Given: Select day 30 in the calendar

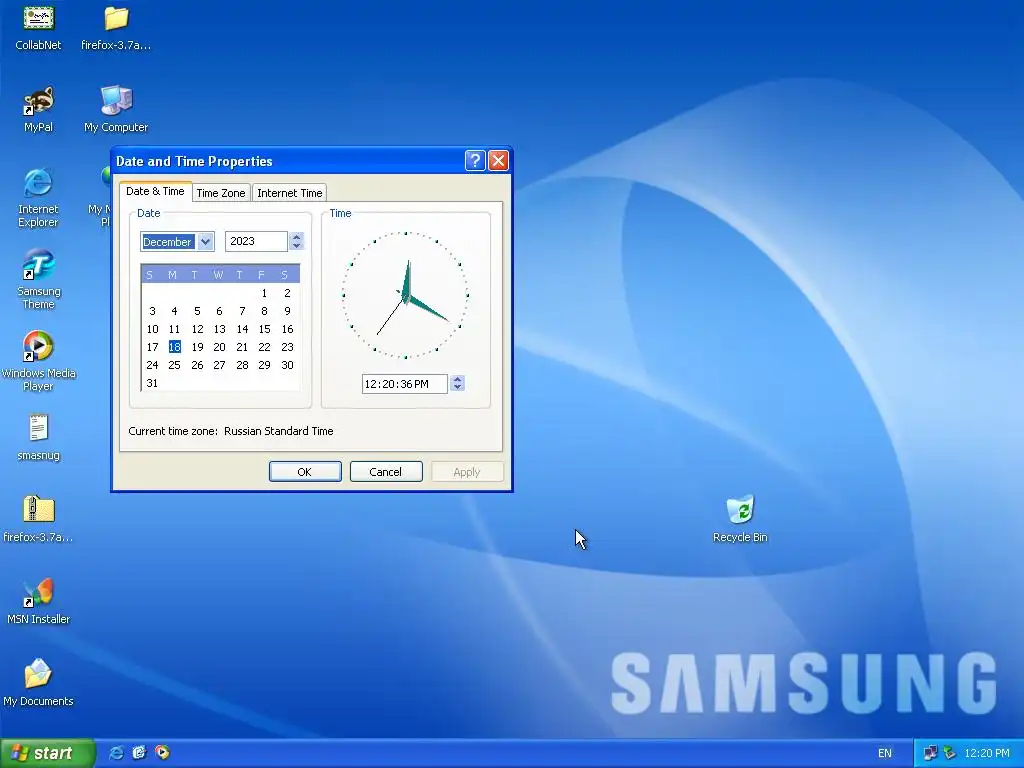Looking at the screenshot, I should click(287, 365).
